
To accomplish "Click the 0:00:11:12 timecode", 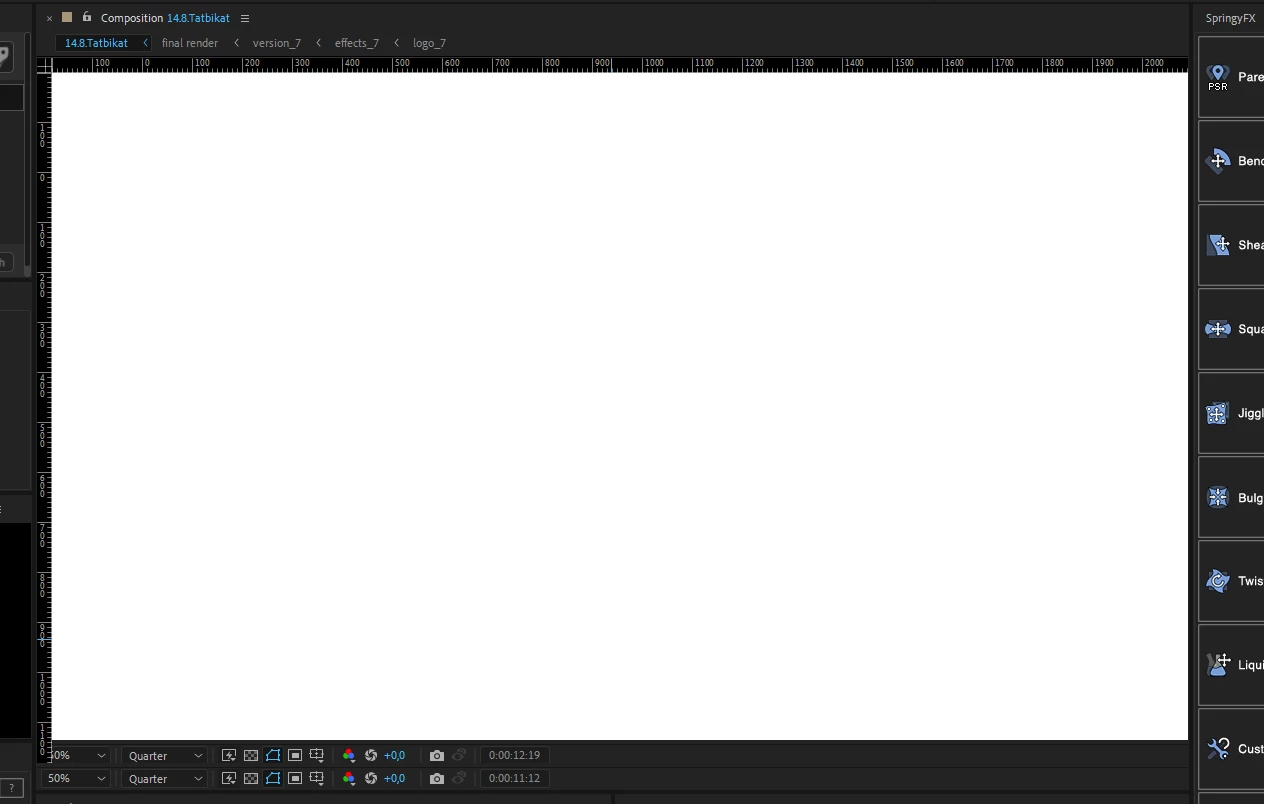I will 514,778.
